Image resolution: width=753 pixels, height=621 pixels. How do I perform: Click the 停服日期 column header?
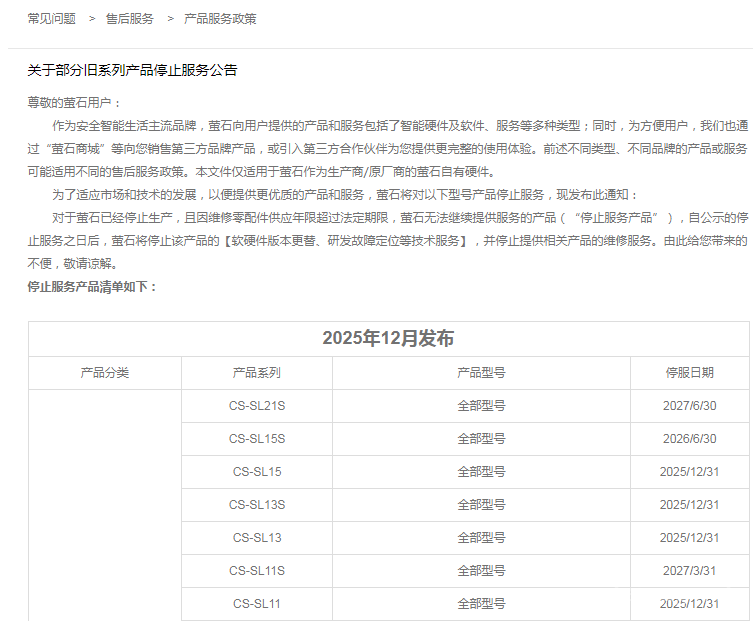click(690, 372)
